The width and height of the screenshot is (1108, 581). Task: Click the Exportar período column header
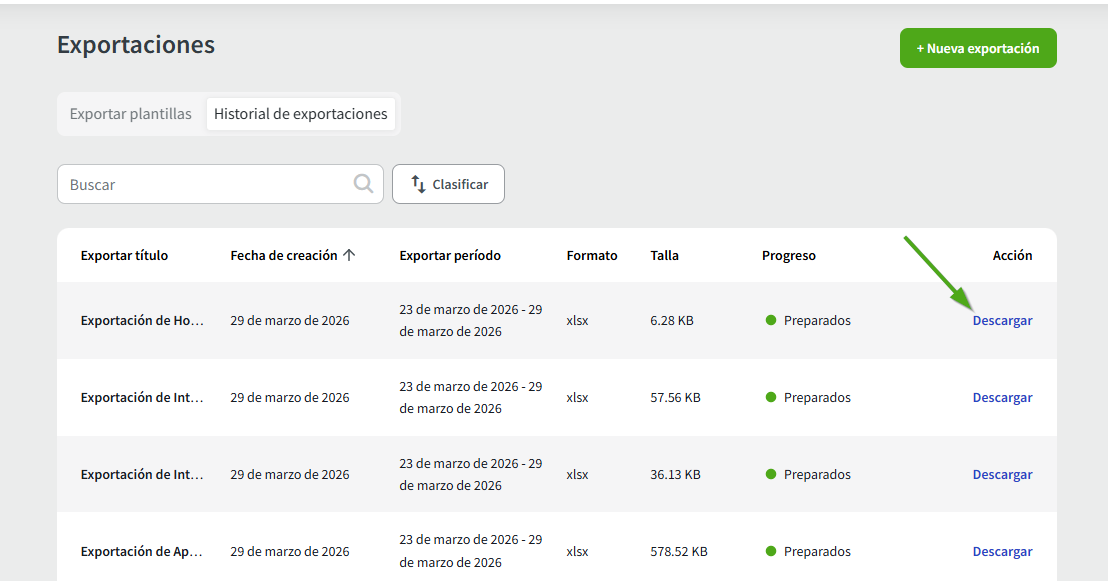[450, 255]
